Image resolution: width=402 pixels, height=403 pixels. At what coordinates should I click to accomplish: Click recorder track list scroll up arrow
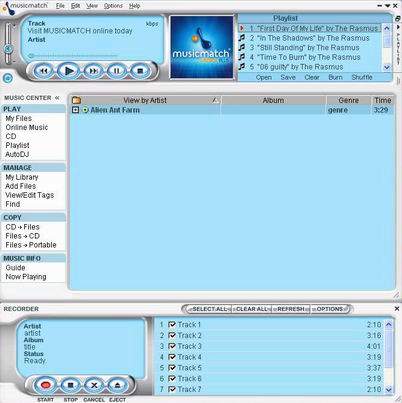click(389, 324)
